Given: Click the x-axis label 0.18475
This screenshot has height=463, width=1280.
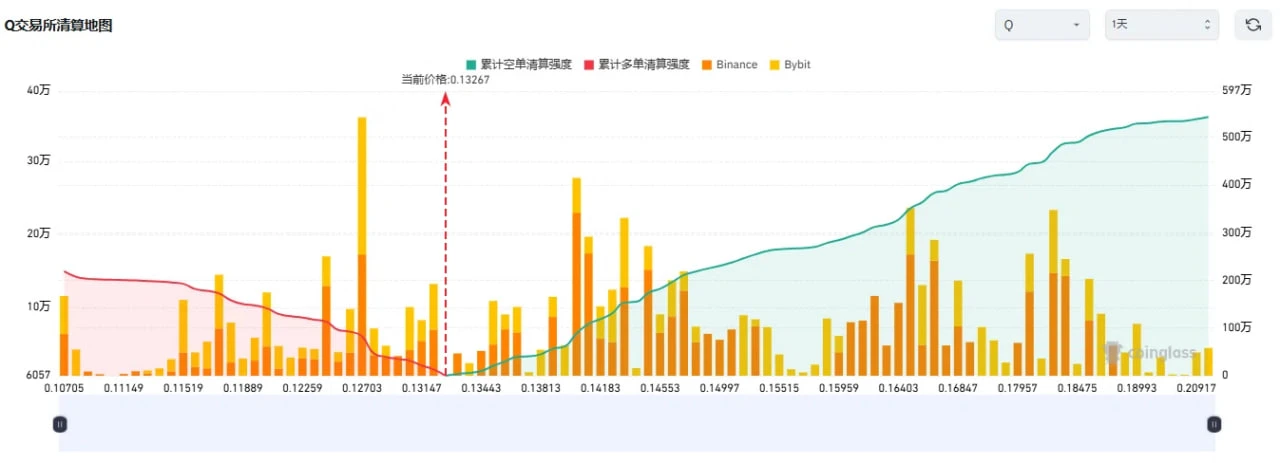Looking at the screenshot, I should coord(1075,387).
